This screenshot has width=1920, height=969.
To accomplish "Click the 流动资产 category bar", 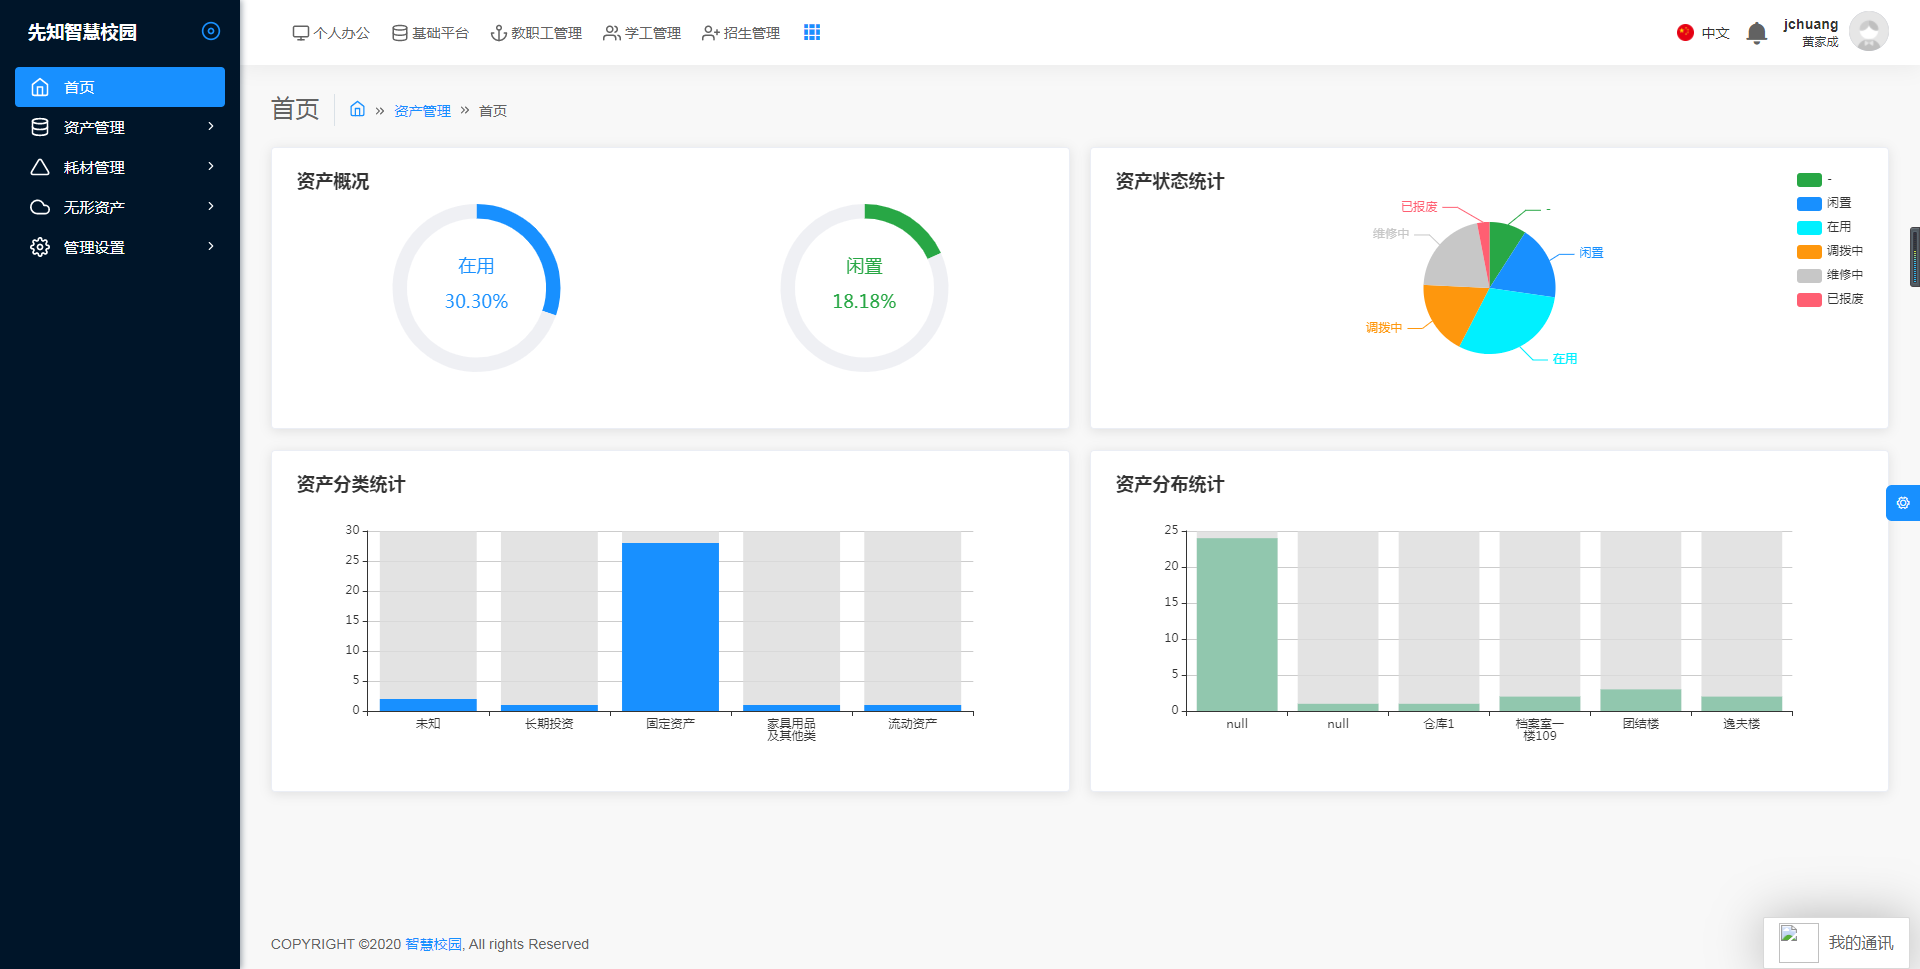I will (x=912, y=708).
